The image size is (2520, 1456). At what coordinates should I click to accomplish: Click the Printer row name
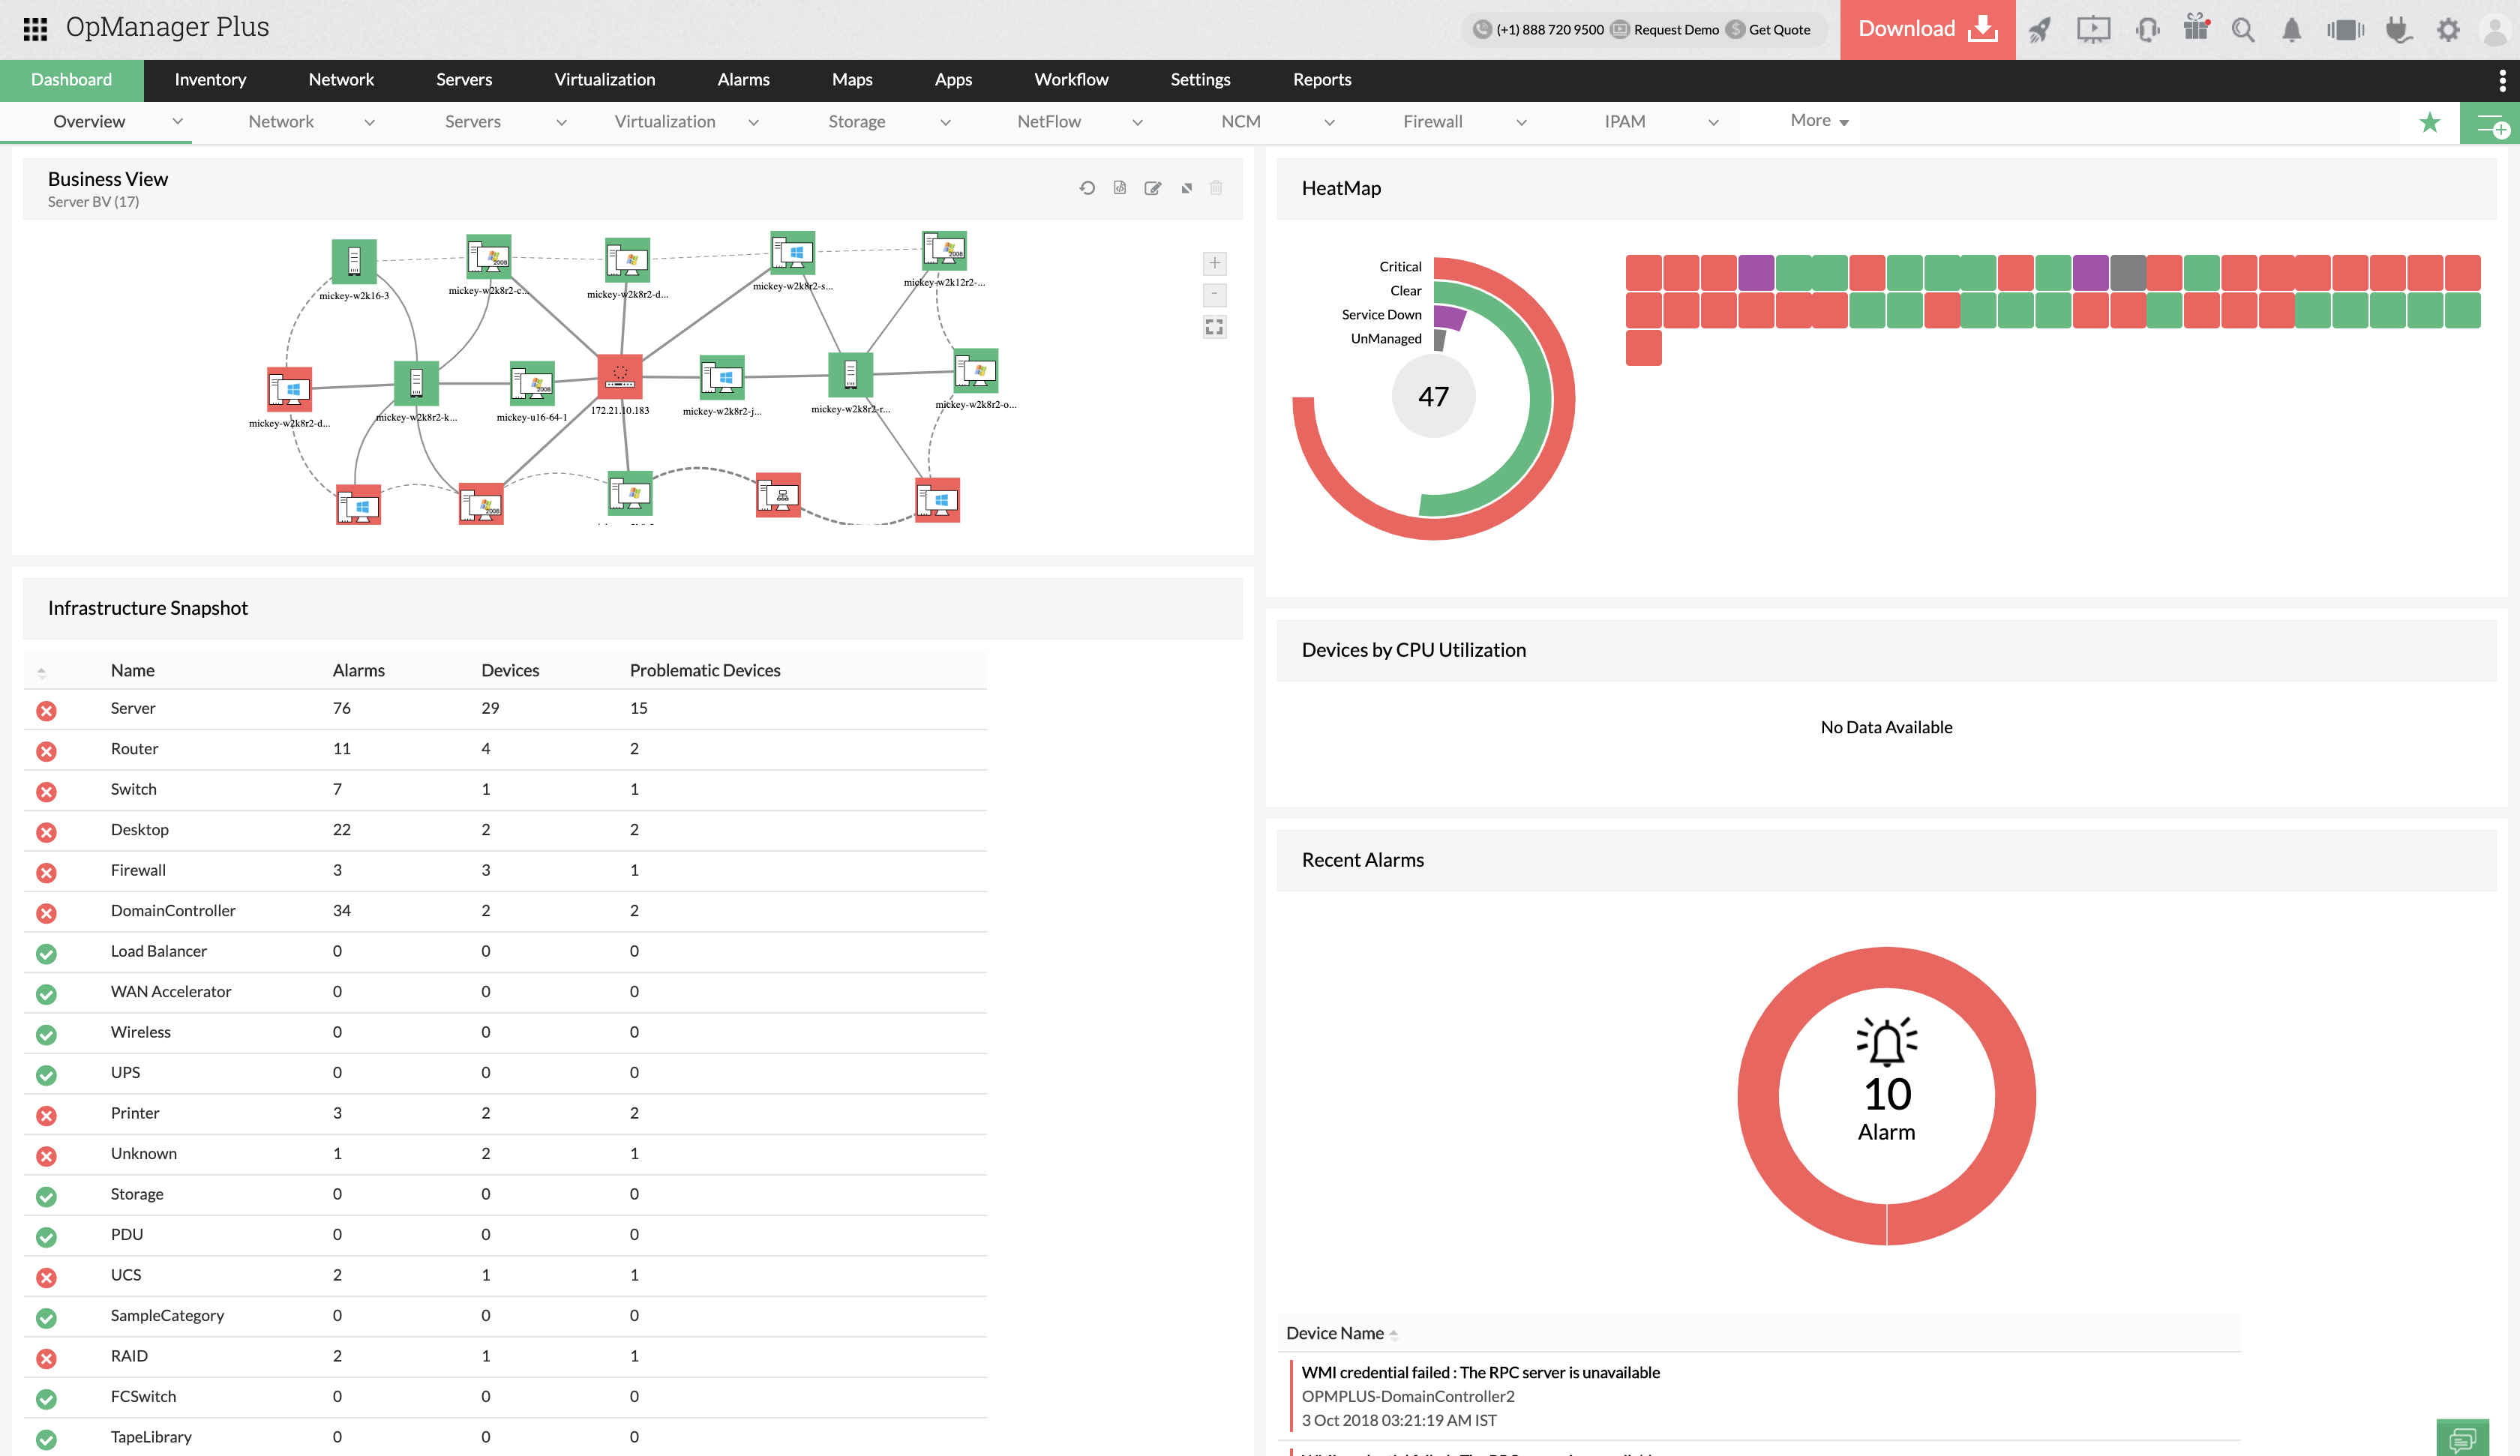coord(135,1114)
